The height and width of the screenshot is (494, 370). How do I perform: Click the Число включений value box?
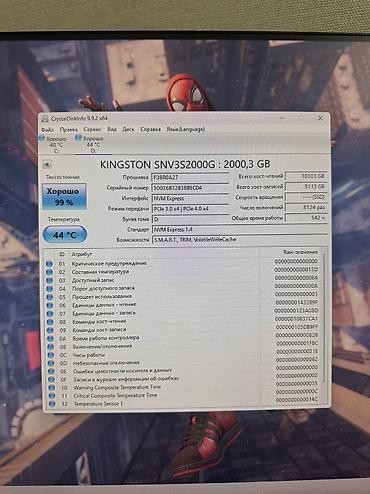[x=306, y=207]
